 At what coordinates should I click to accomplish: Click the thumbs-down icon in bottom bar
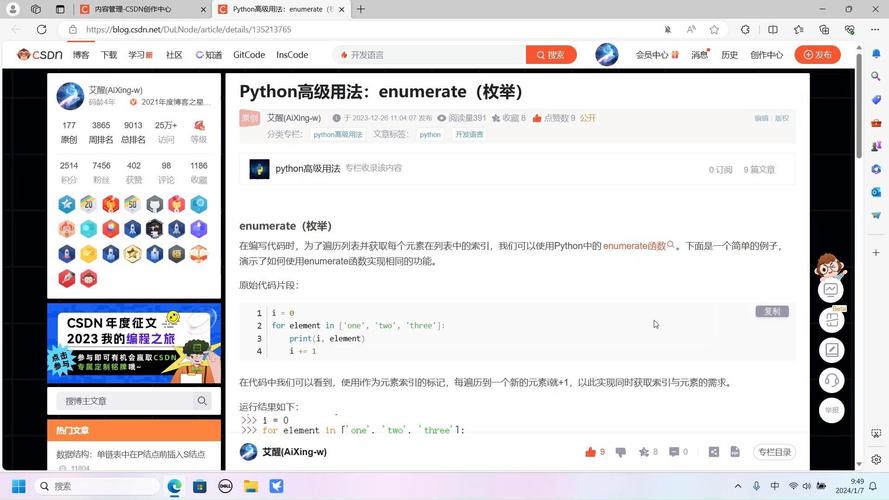point(621,452)
